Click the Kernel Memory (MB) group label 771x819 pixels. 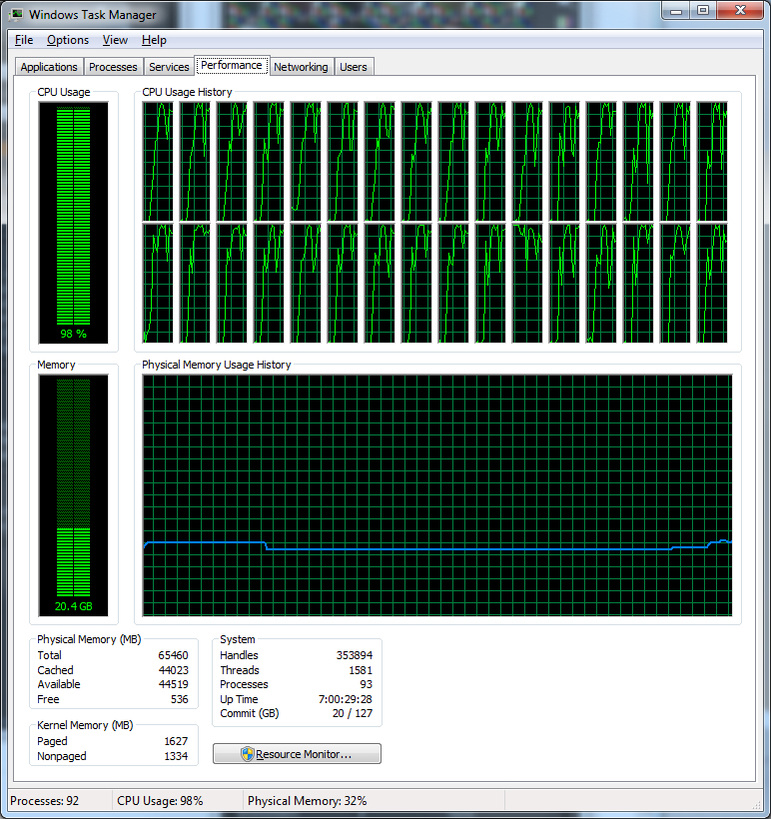85,725
